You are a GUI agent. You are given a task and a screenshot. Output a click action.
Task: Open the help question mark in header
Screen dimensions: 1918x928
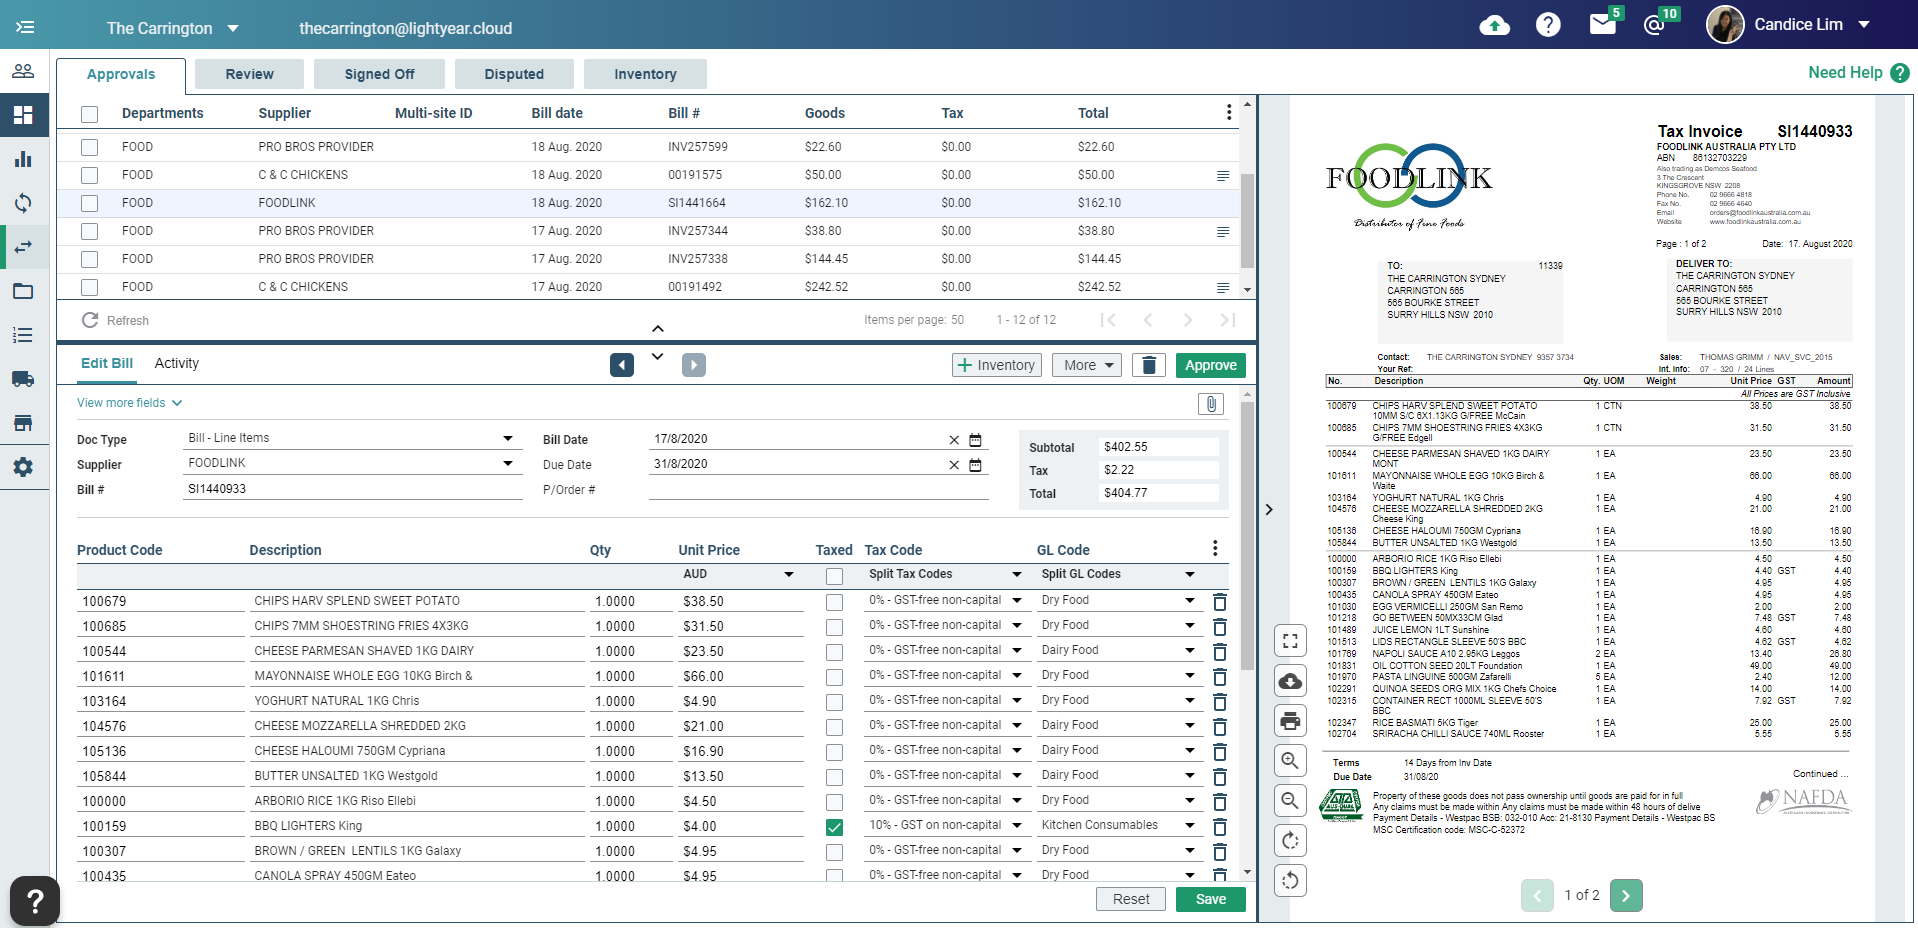click(x=1548, y=25)
